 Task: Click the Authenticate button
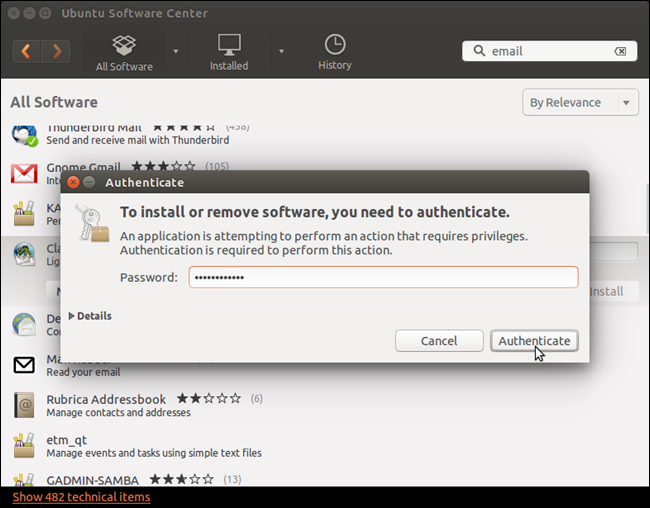tap(534, 341)
